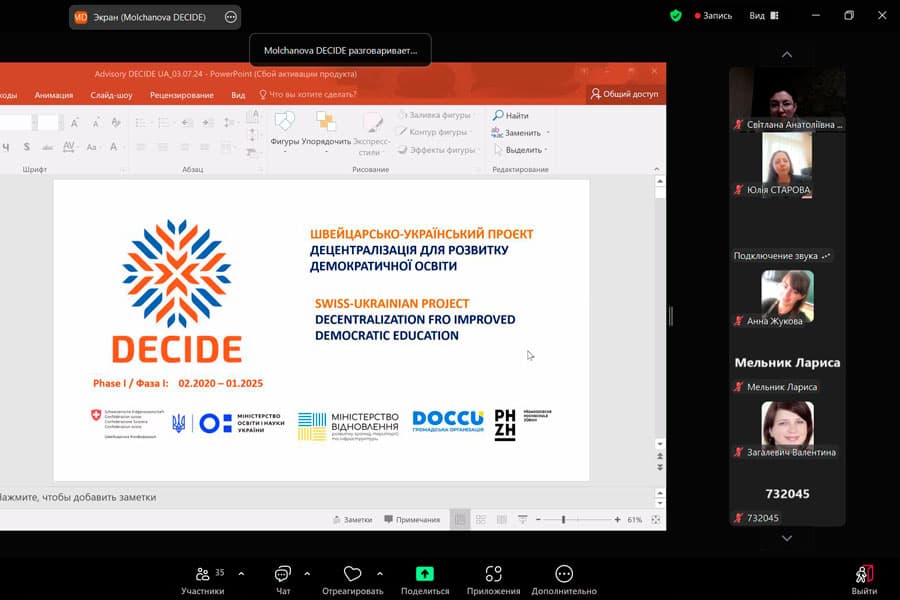900x600 pixels.
Task: Click the Отреагировать reactions heart icon
Action: (x=352, y=574)
